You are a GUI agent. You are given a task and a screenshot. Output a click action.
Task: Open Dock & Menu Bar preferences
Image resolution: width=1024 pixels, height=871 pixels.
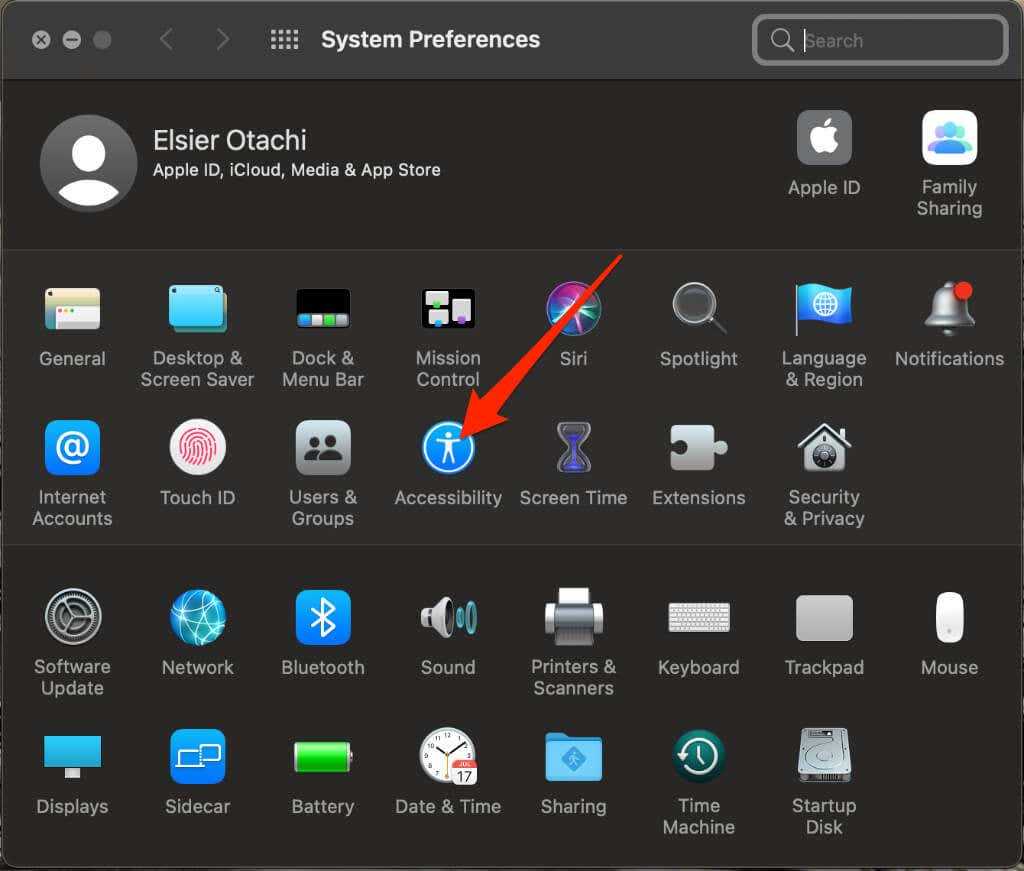point(322,309)
